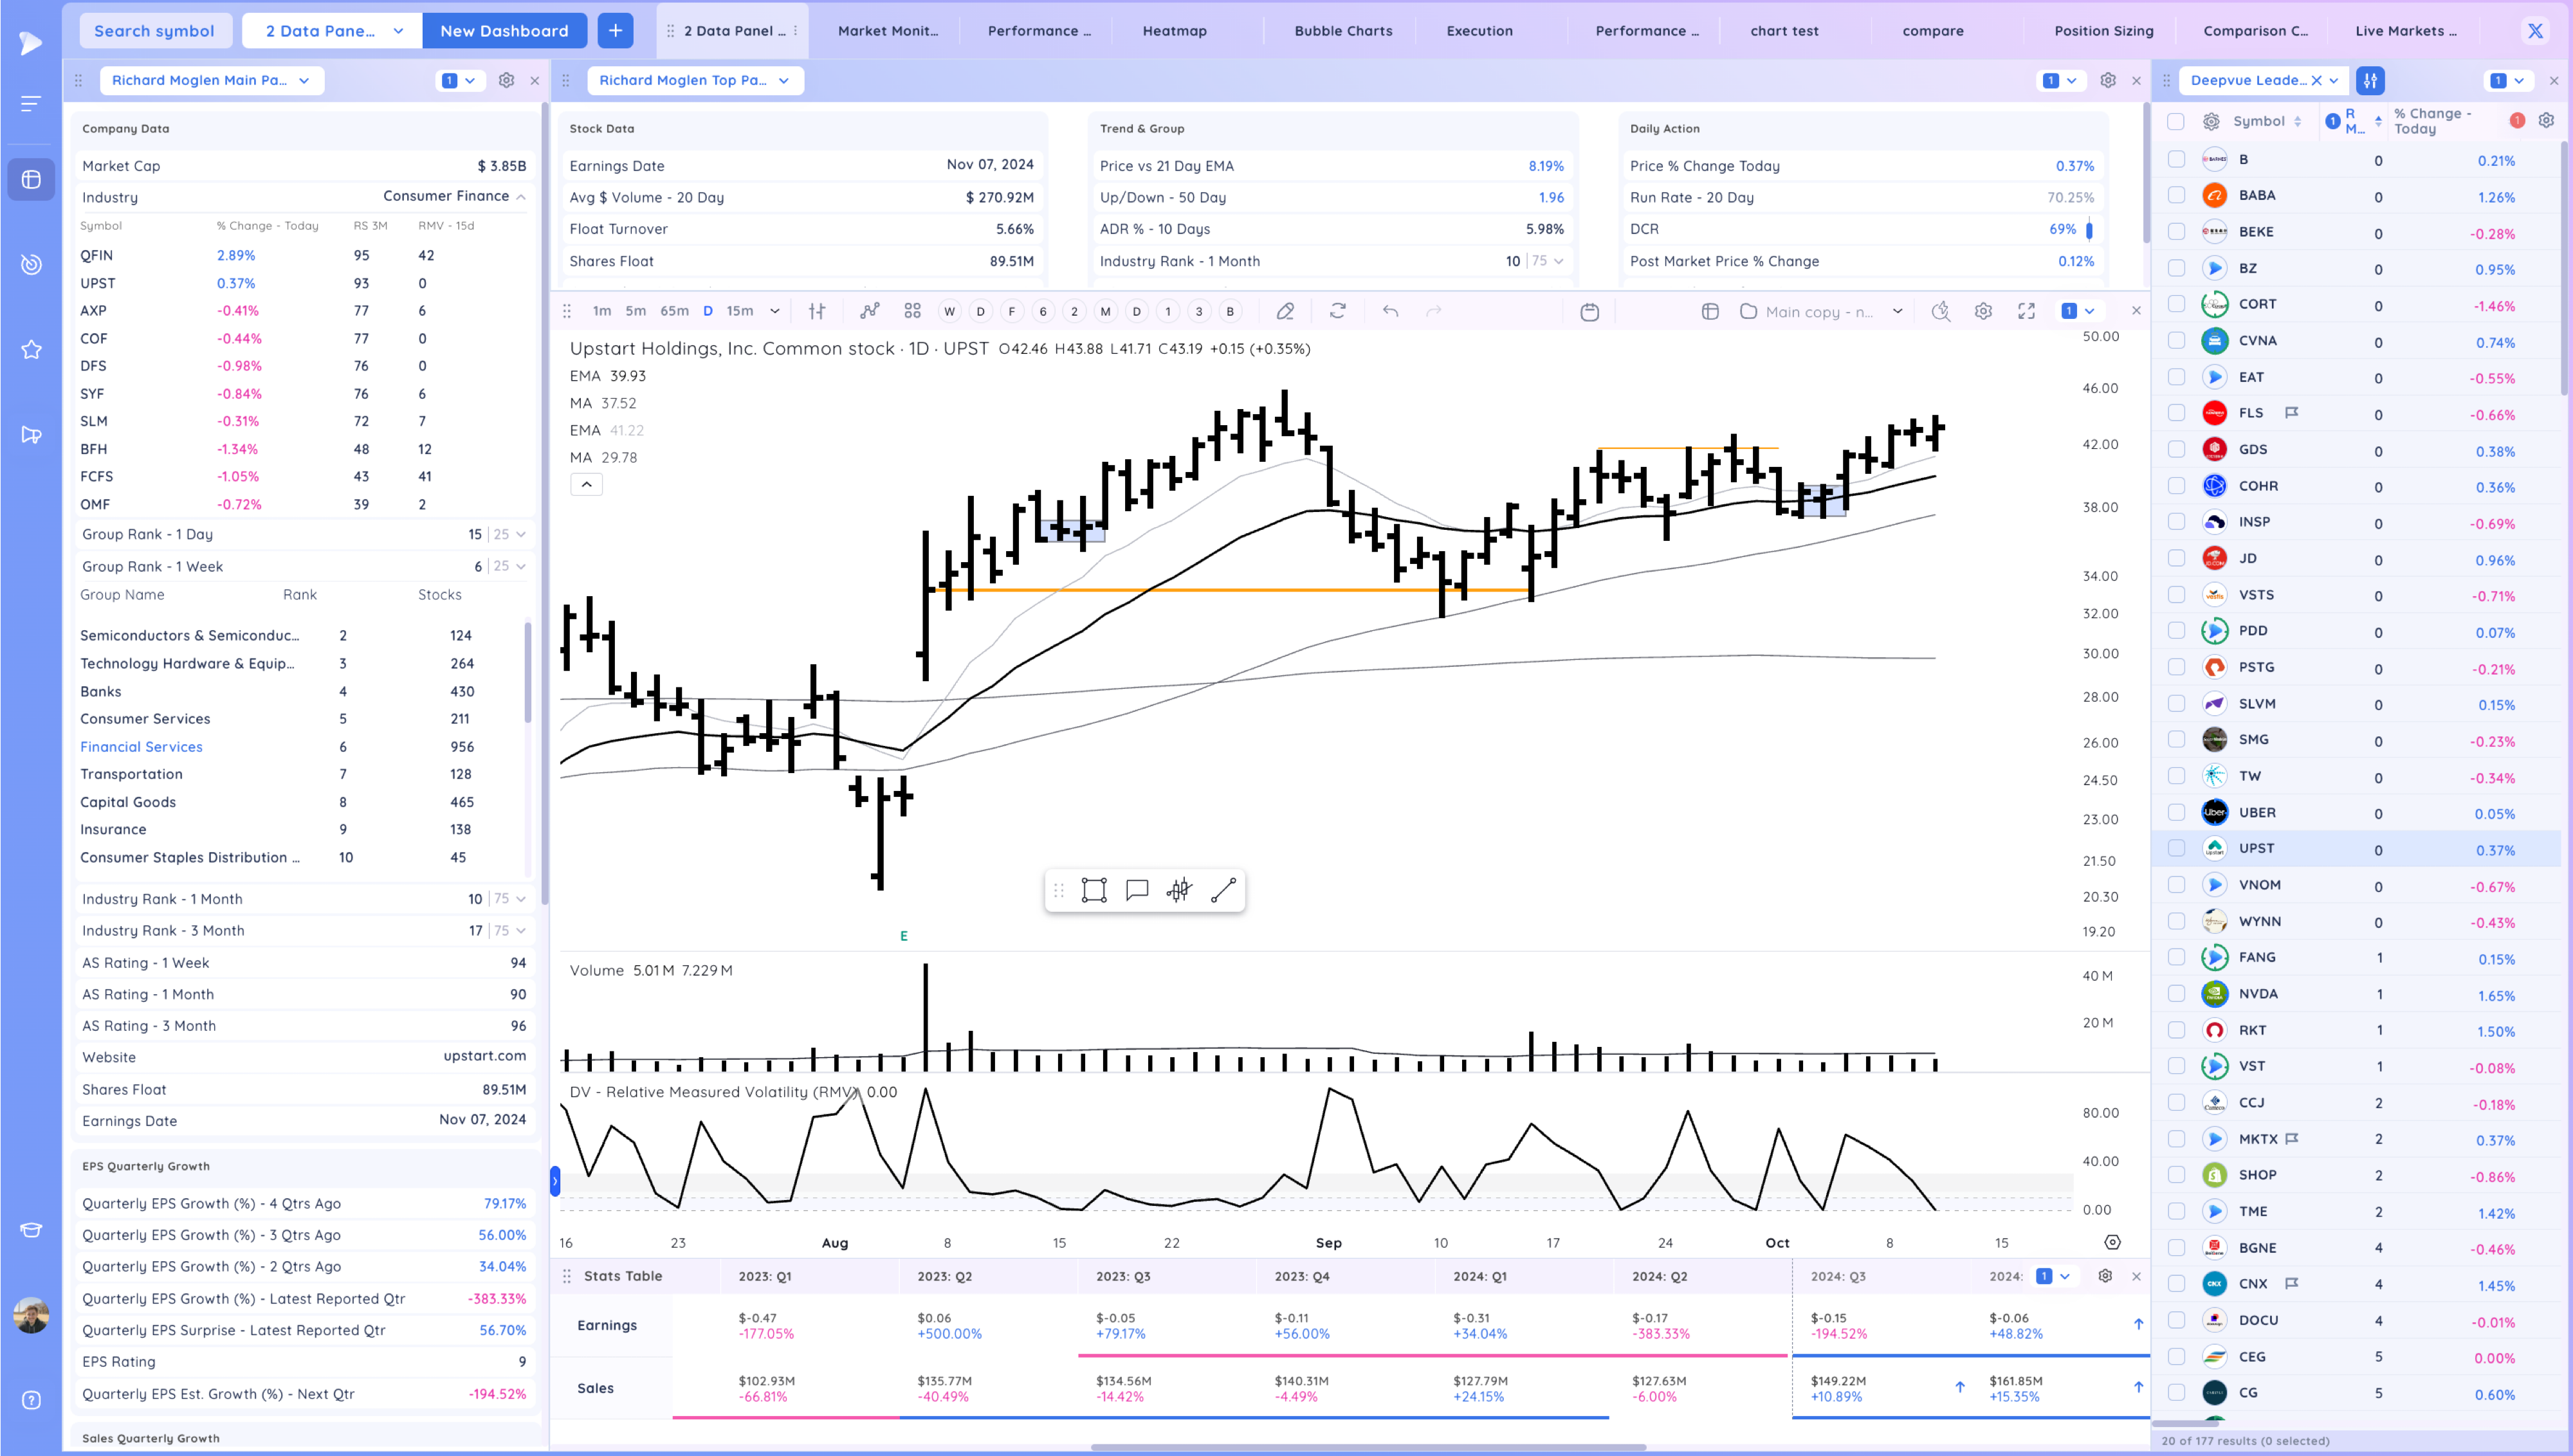Switch to the Heatmap tab
2573x1456 pixels.
point(1174,31)
